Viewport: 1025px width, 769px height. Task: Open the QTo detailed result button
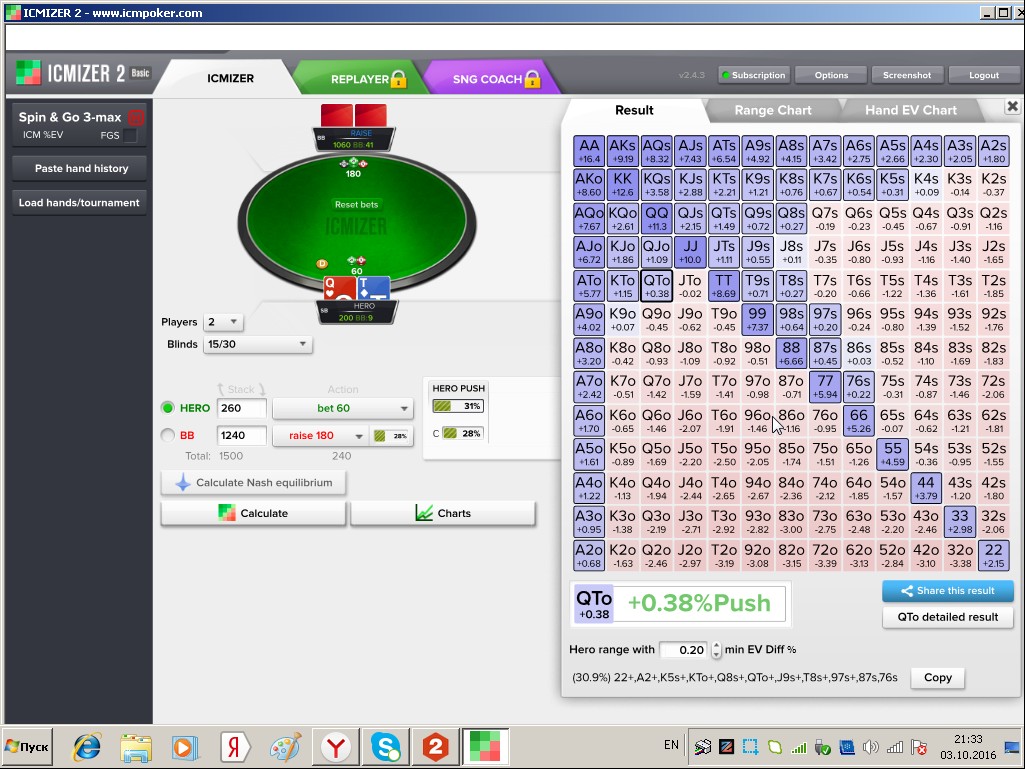948,617
